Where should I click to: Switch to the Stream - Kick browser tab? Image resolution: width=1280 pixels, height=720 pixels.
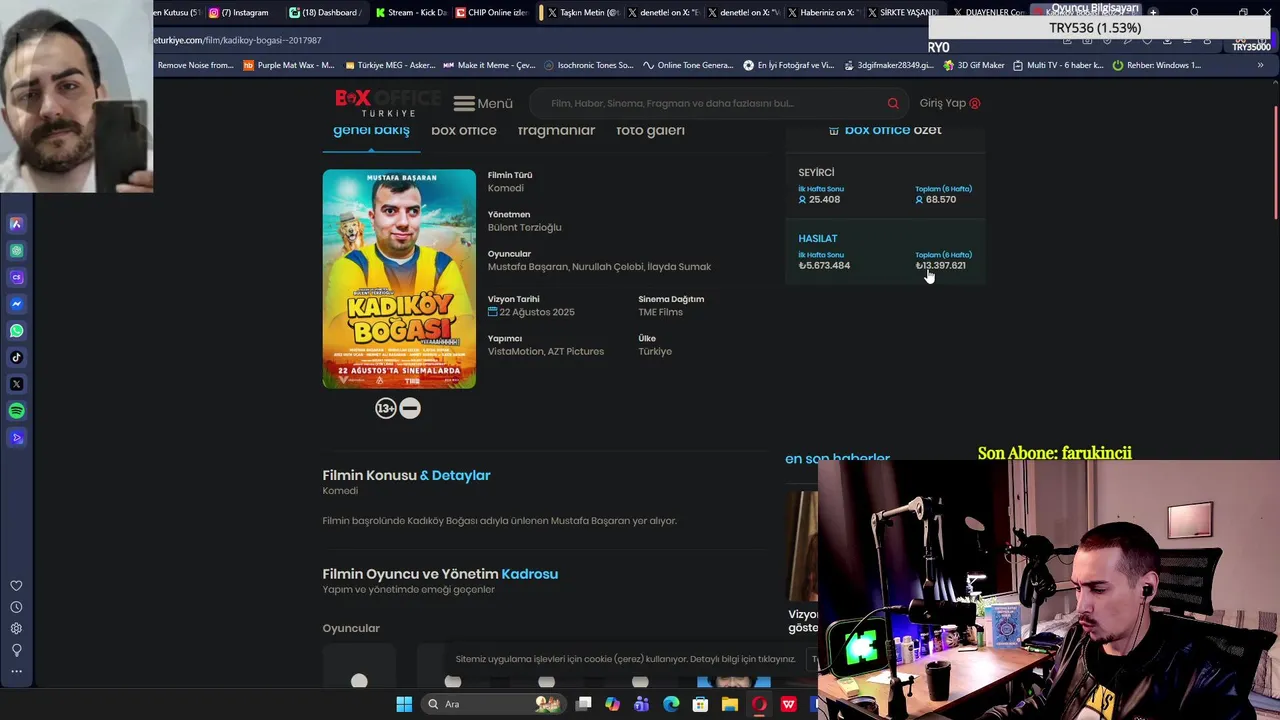point(411,12)
